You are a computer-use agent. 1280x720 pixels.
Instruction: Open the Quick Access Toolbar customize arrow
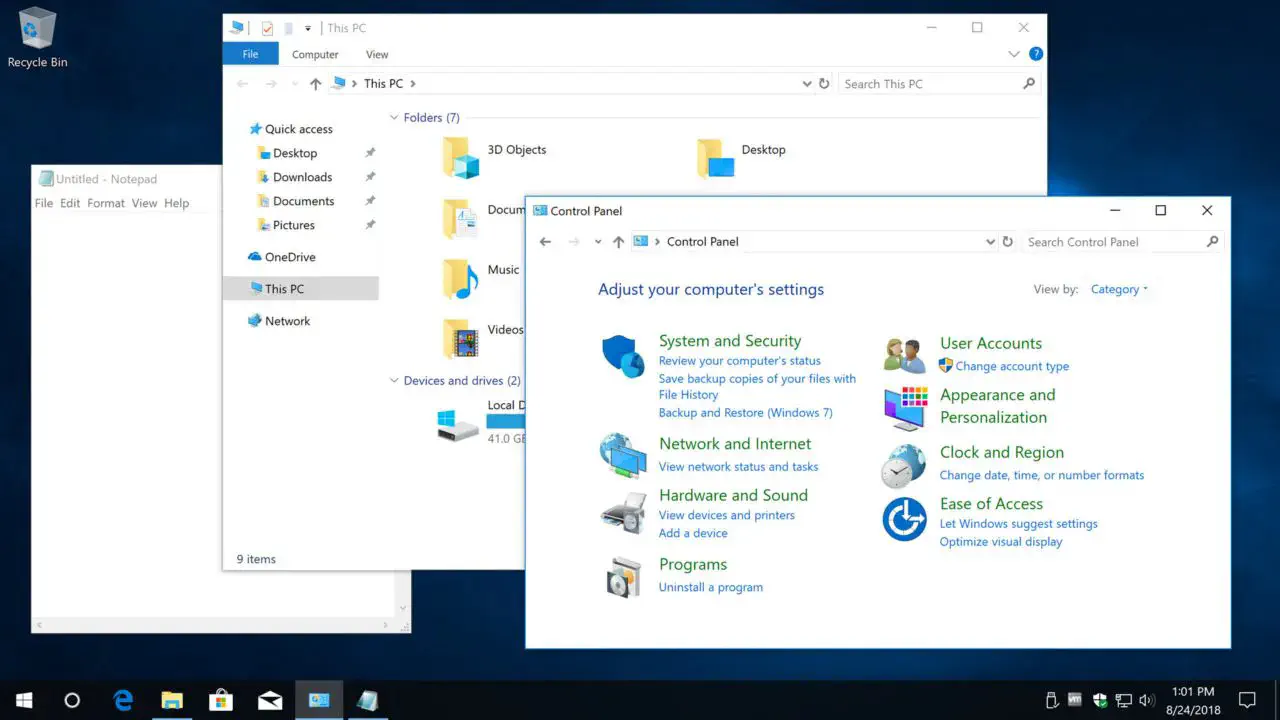(308, 28)
